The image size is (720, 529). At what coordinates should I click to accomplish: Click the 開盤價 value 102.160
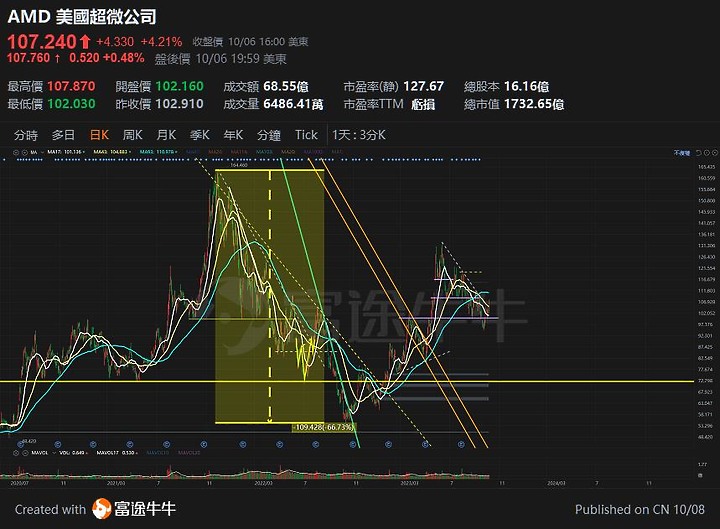[180, 86]
